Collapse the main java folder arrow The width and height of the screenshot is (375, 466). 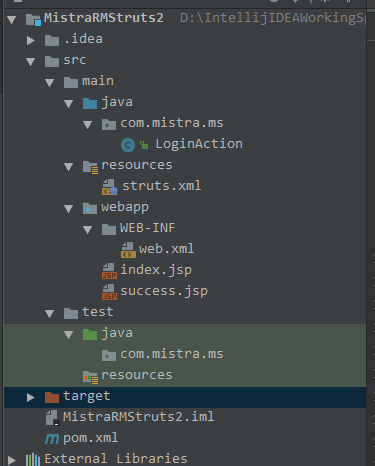pos(68,104)
